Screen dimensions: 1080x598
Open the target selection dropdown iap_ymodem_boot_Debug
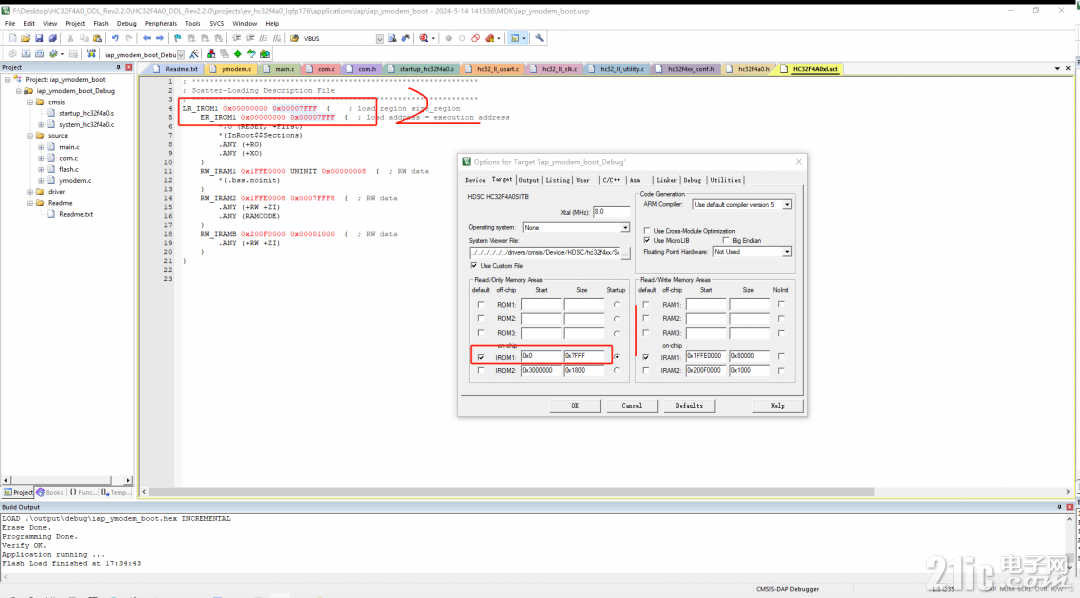click(x=181, y=54)
